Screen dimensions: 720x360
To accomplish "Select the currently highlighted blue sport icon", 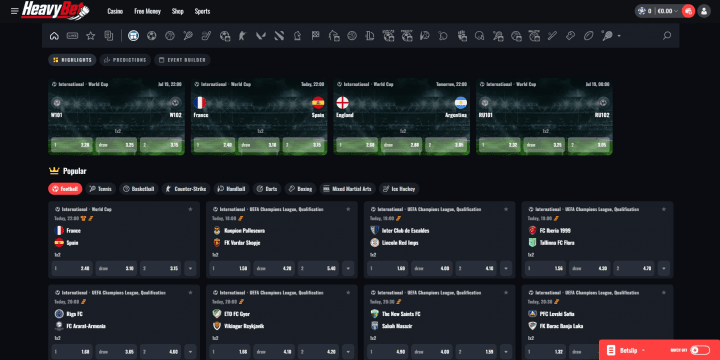I will (133, 36).
